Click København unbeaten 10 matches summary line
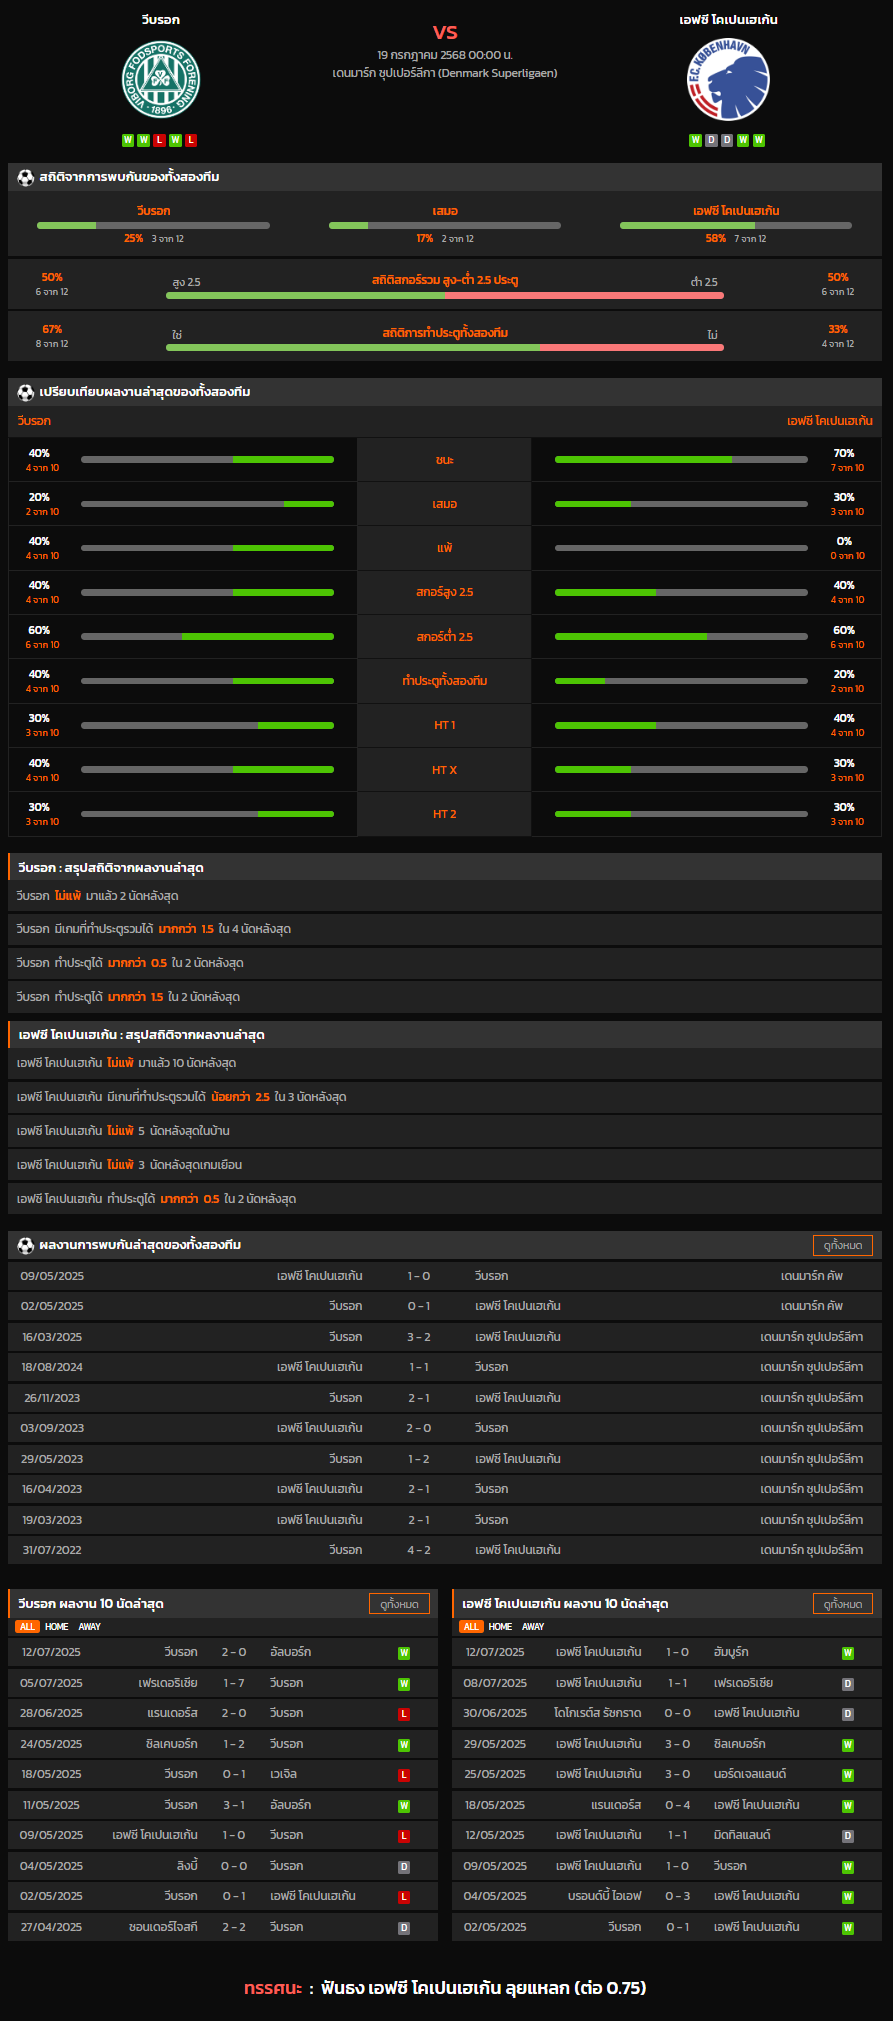 click(x=445, y=1063)
